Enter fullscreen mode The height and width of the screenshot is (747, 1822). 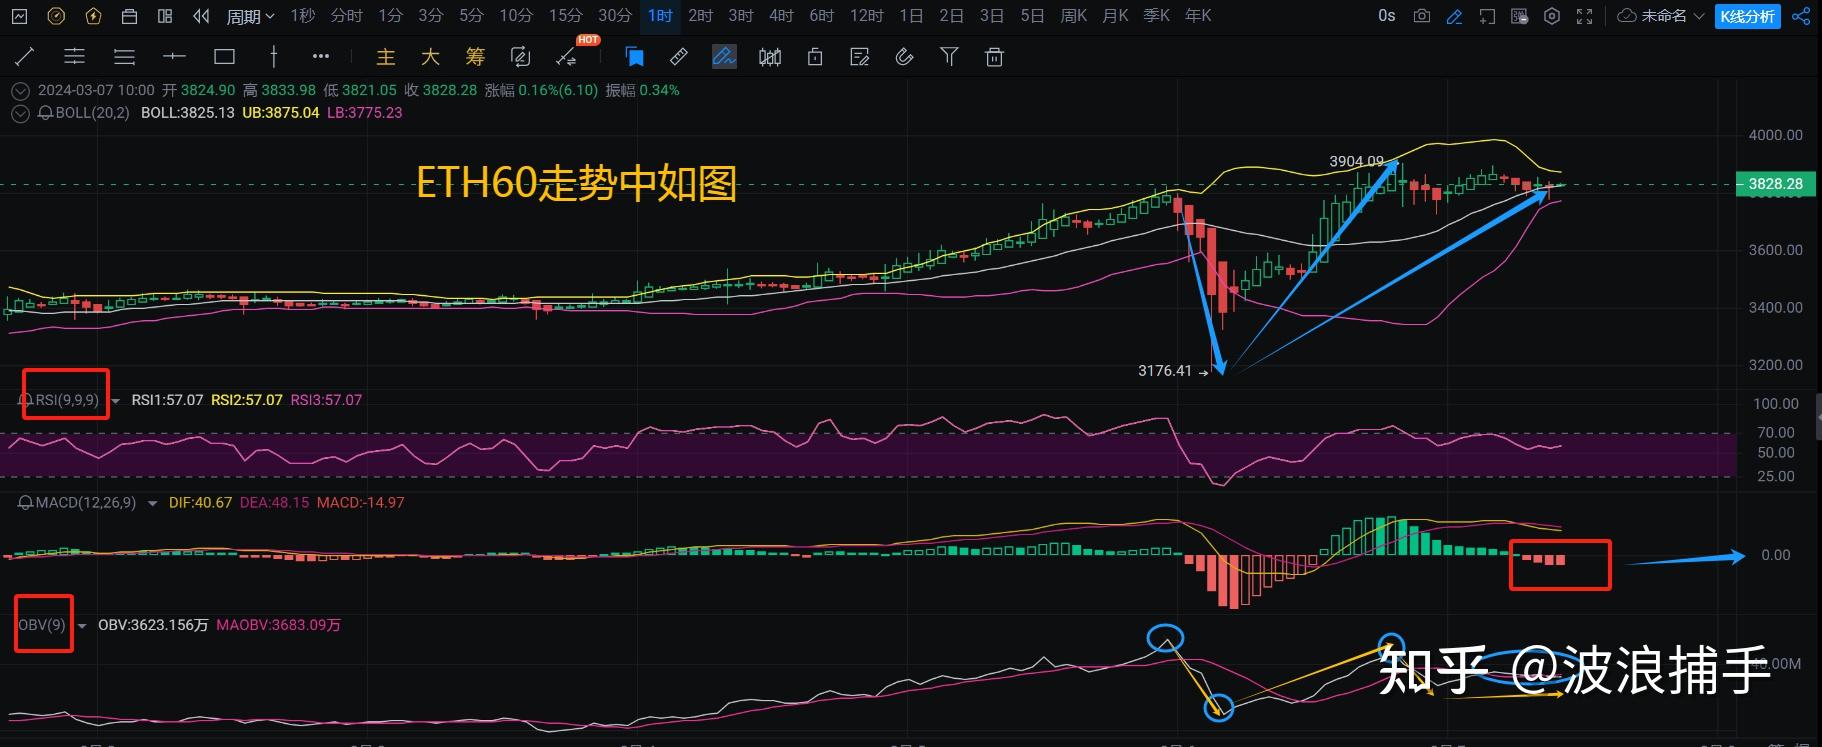[x=1584, y=16]
